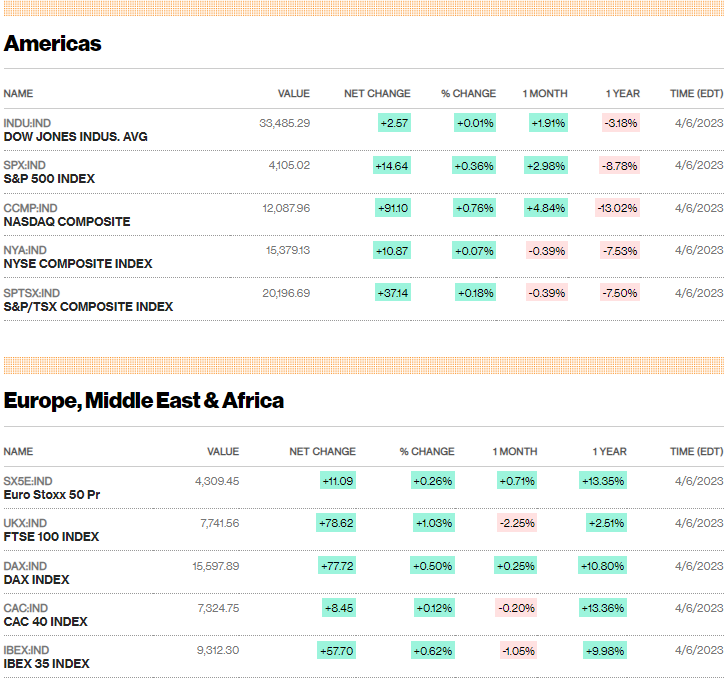Click the CCMP:IND ticker symbol

click(x=31, y=208)
